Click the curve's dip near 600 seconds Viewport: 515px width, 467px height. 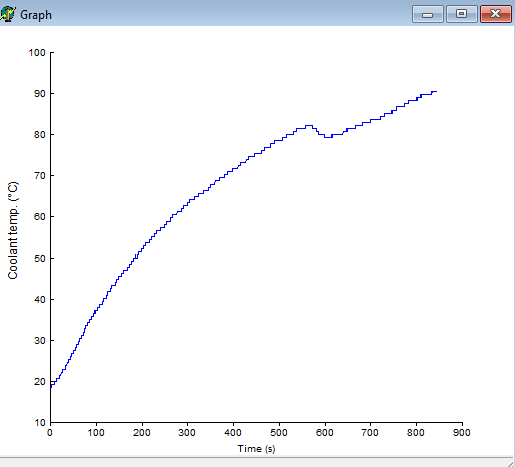click(x=328, y=137)
